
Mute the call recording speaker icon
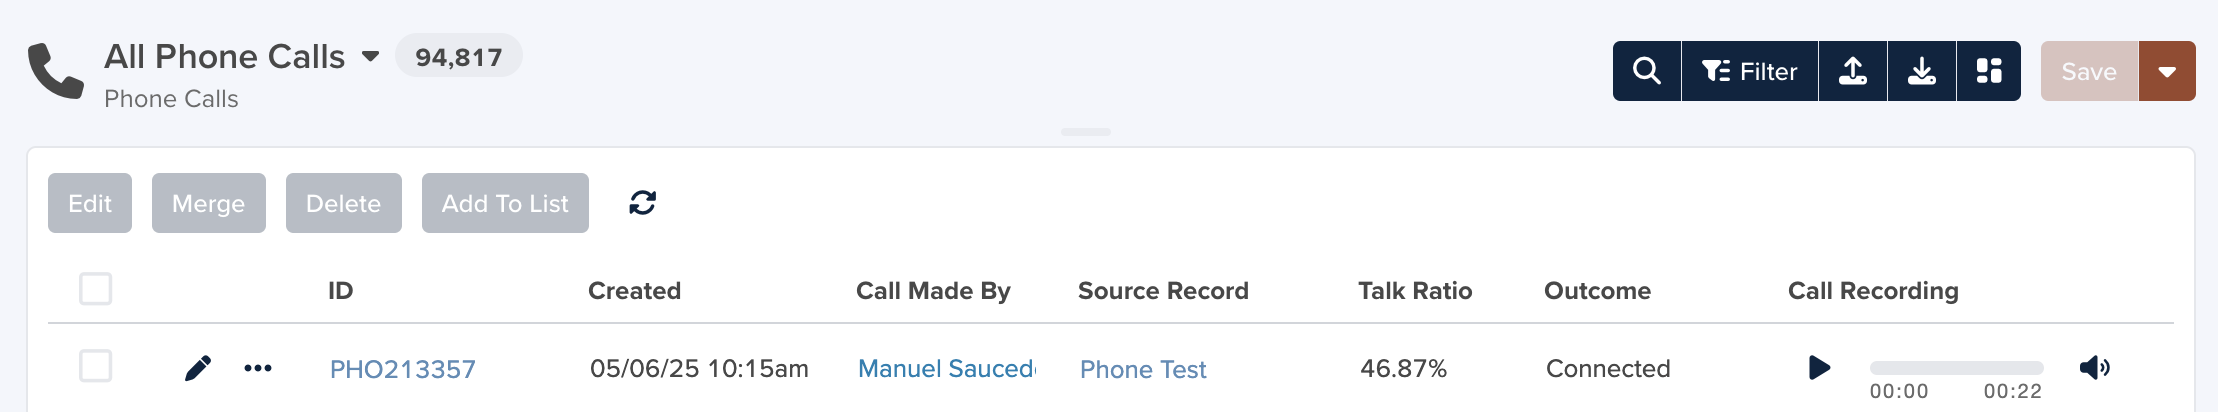pos(2094,368)
